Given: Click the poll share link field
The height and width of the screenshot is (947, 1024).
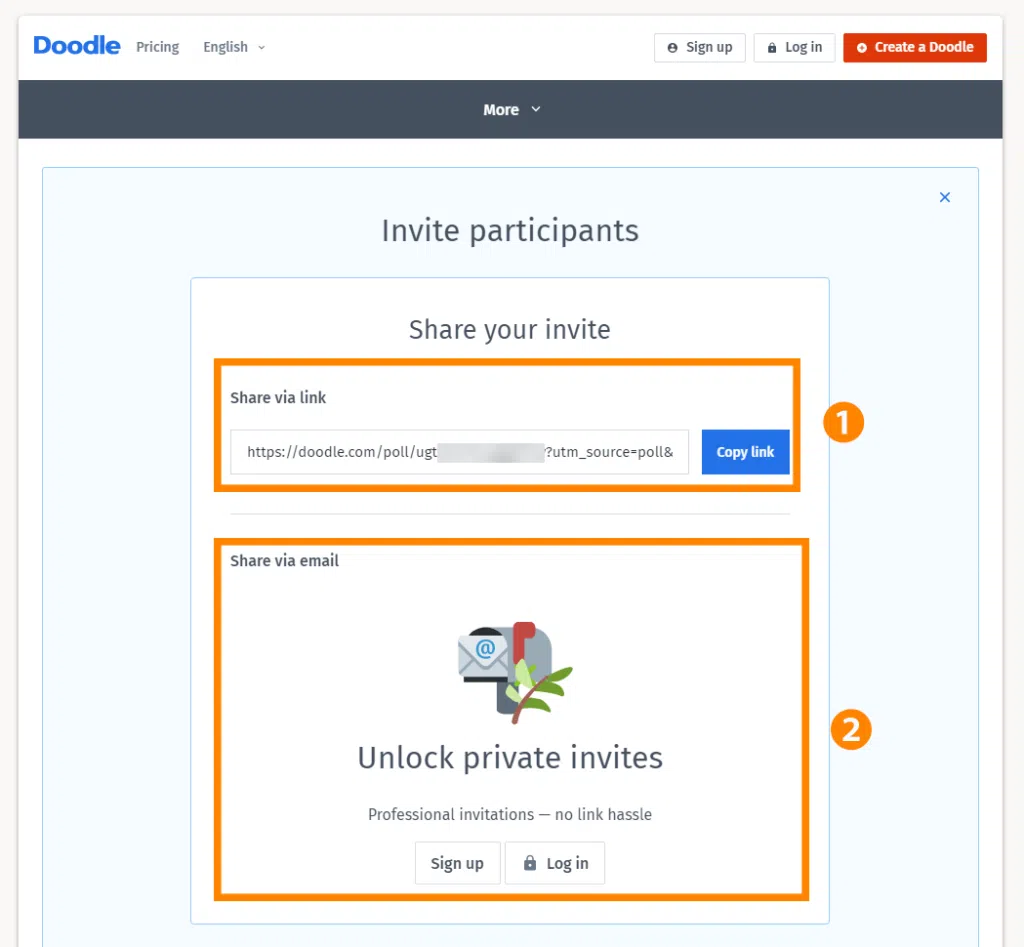Looking at the screenshot, I should (458, 452).
